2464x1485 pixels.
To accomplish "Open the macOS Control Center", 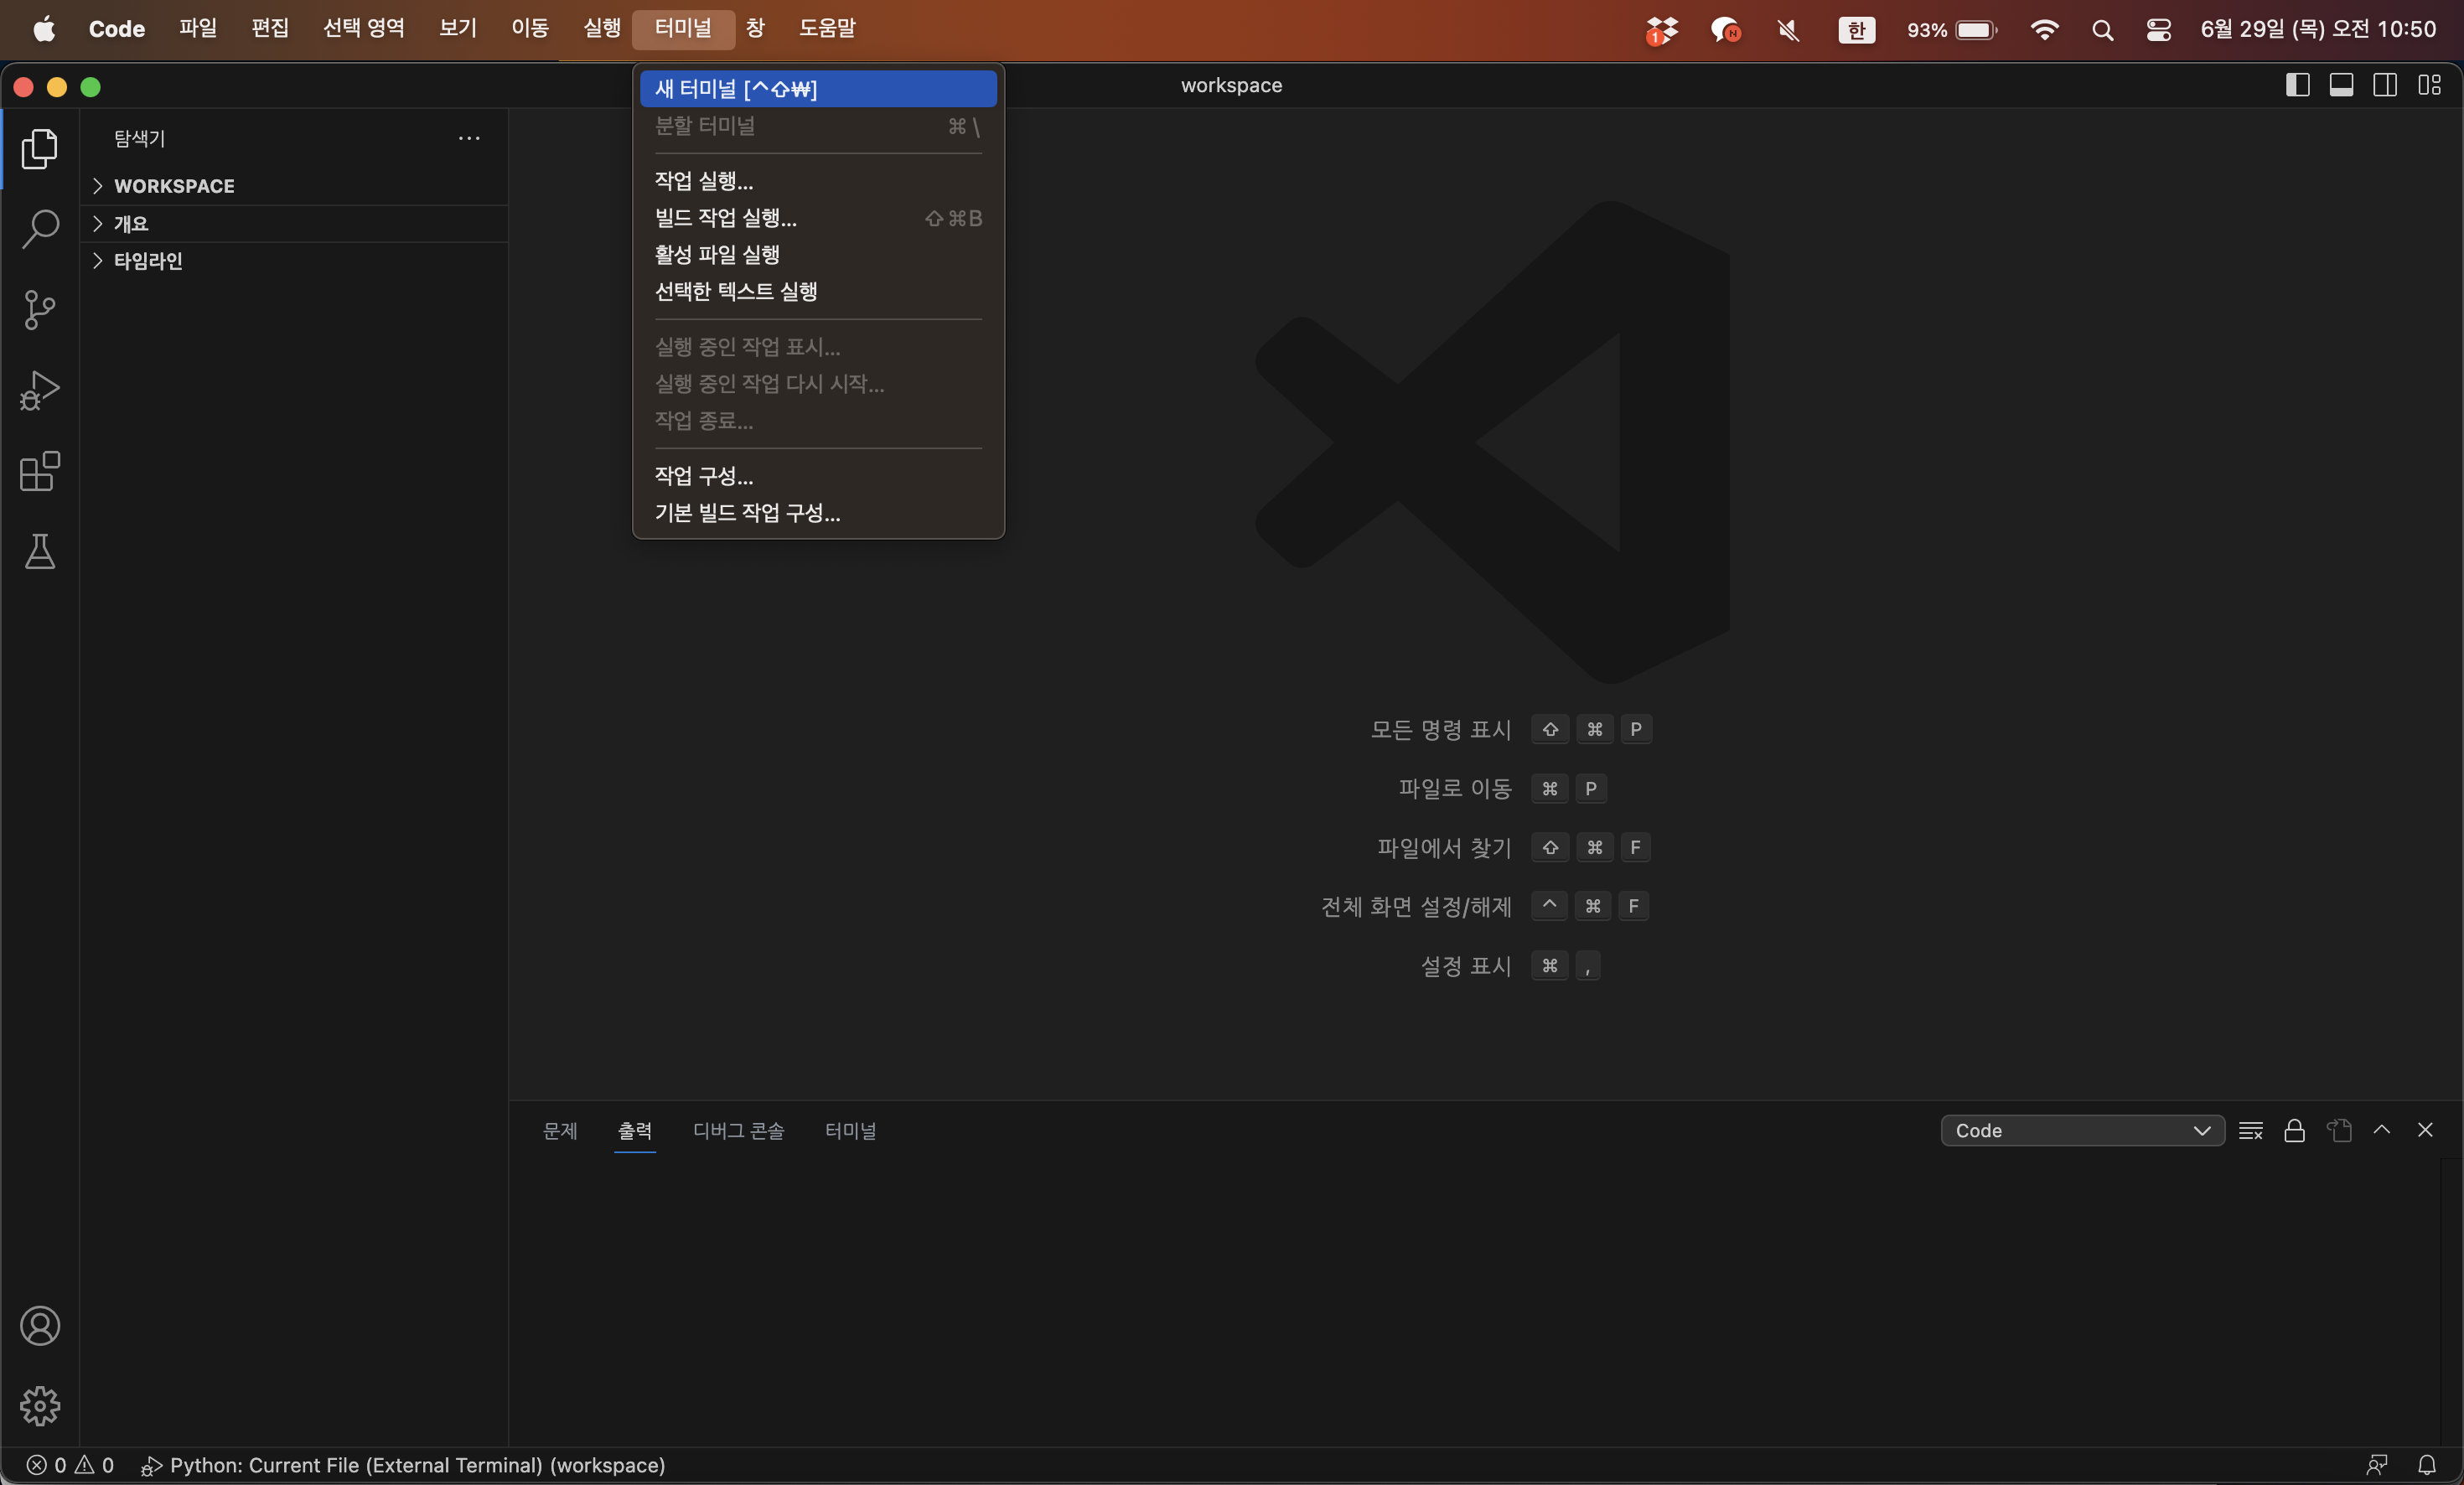I will click(x=2158, y=30).
